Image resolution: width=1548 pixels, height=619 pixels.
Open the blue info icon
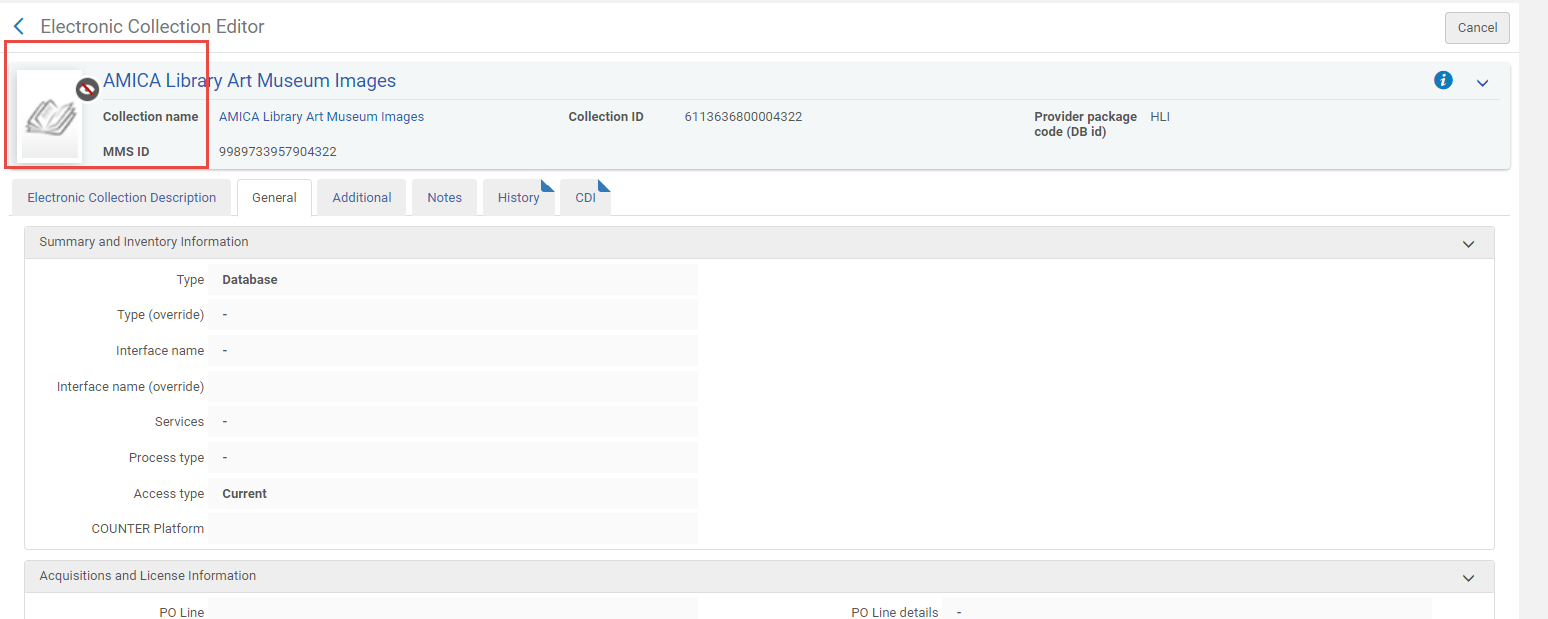[x=1443, y=80]
